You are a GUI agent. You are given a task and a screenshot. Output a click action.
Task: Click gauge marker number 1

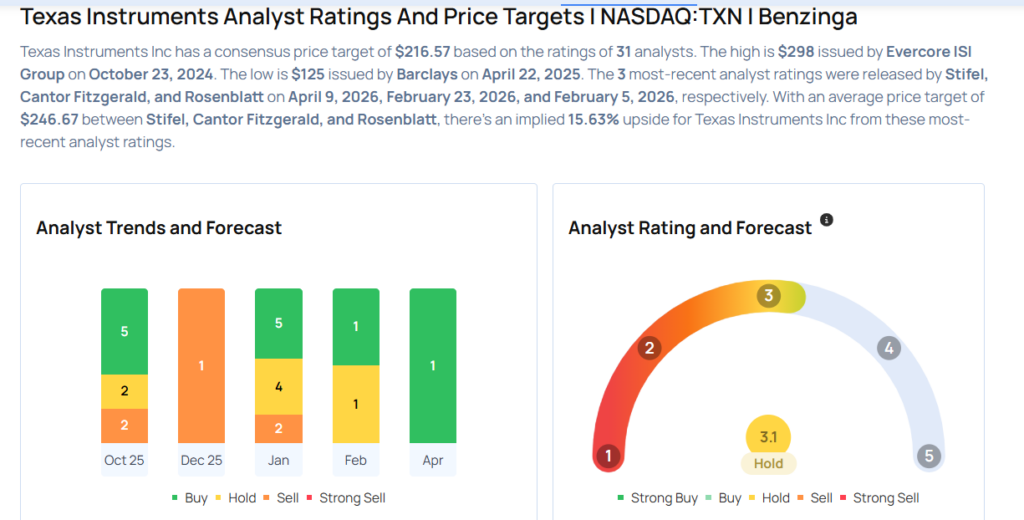[607, 457]
